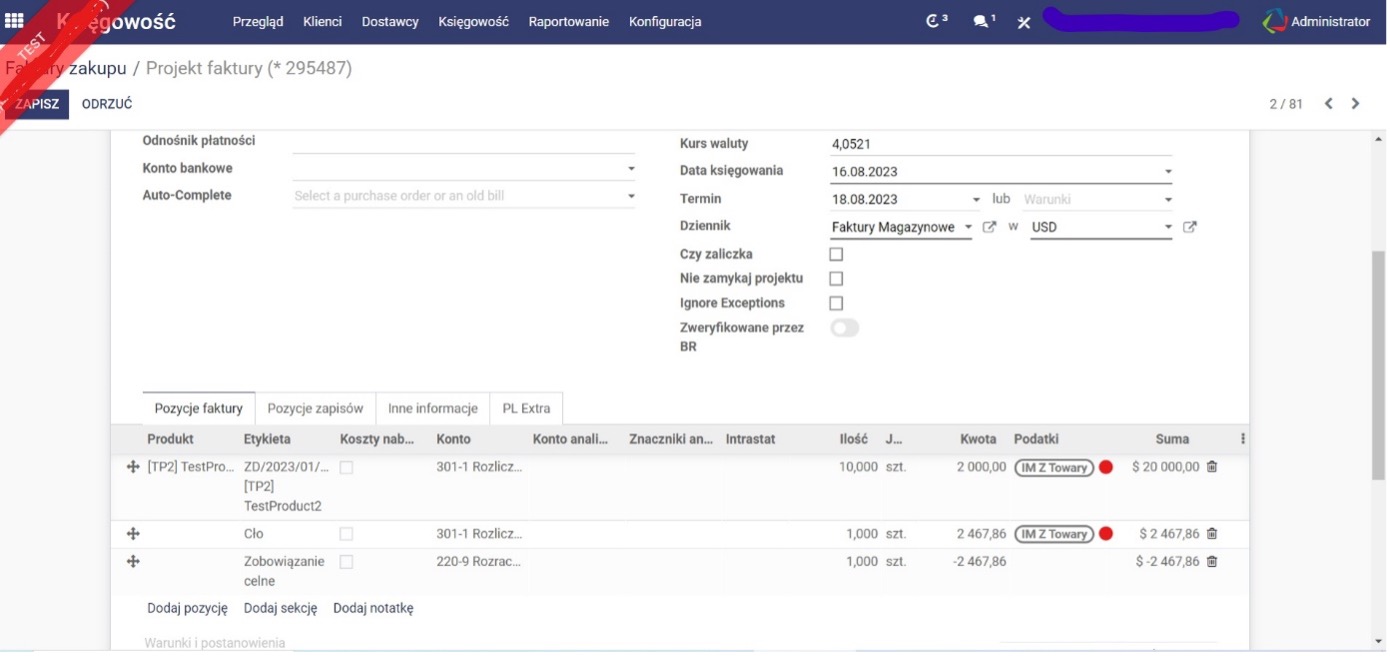Image resolution: width=1390 pixels, height=656 pixels.
Task: Check Koszty nabycia box for Cło row
Action: pyautogui.click(x=346, y=534)
